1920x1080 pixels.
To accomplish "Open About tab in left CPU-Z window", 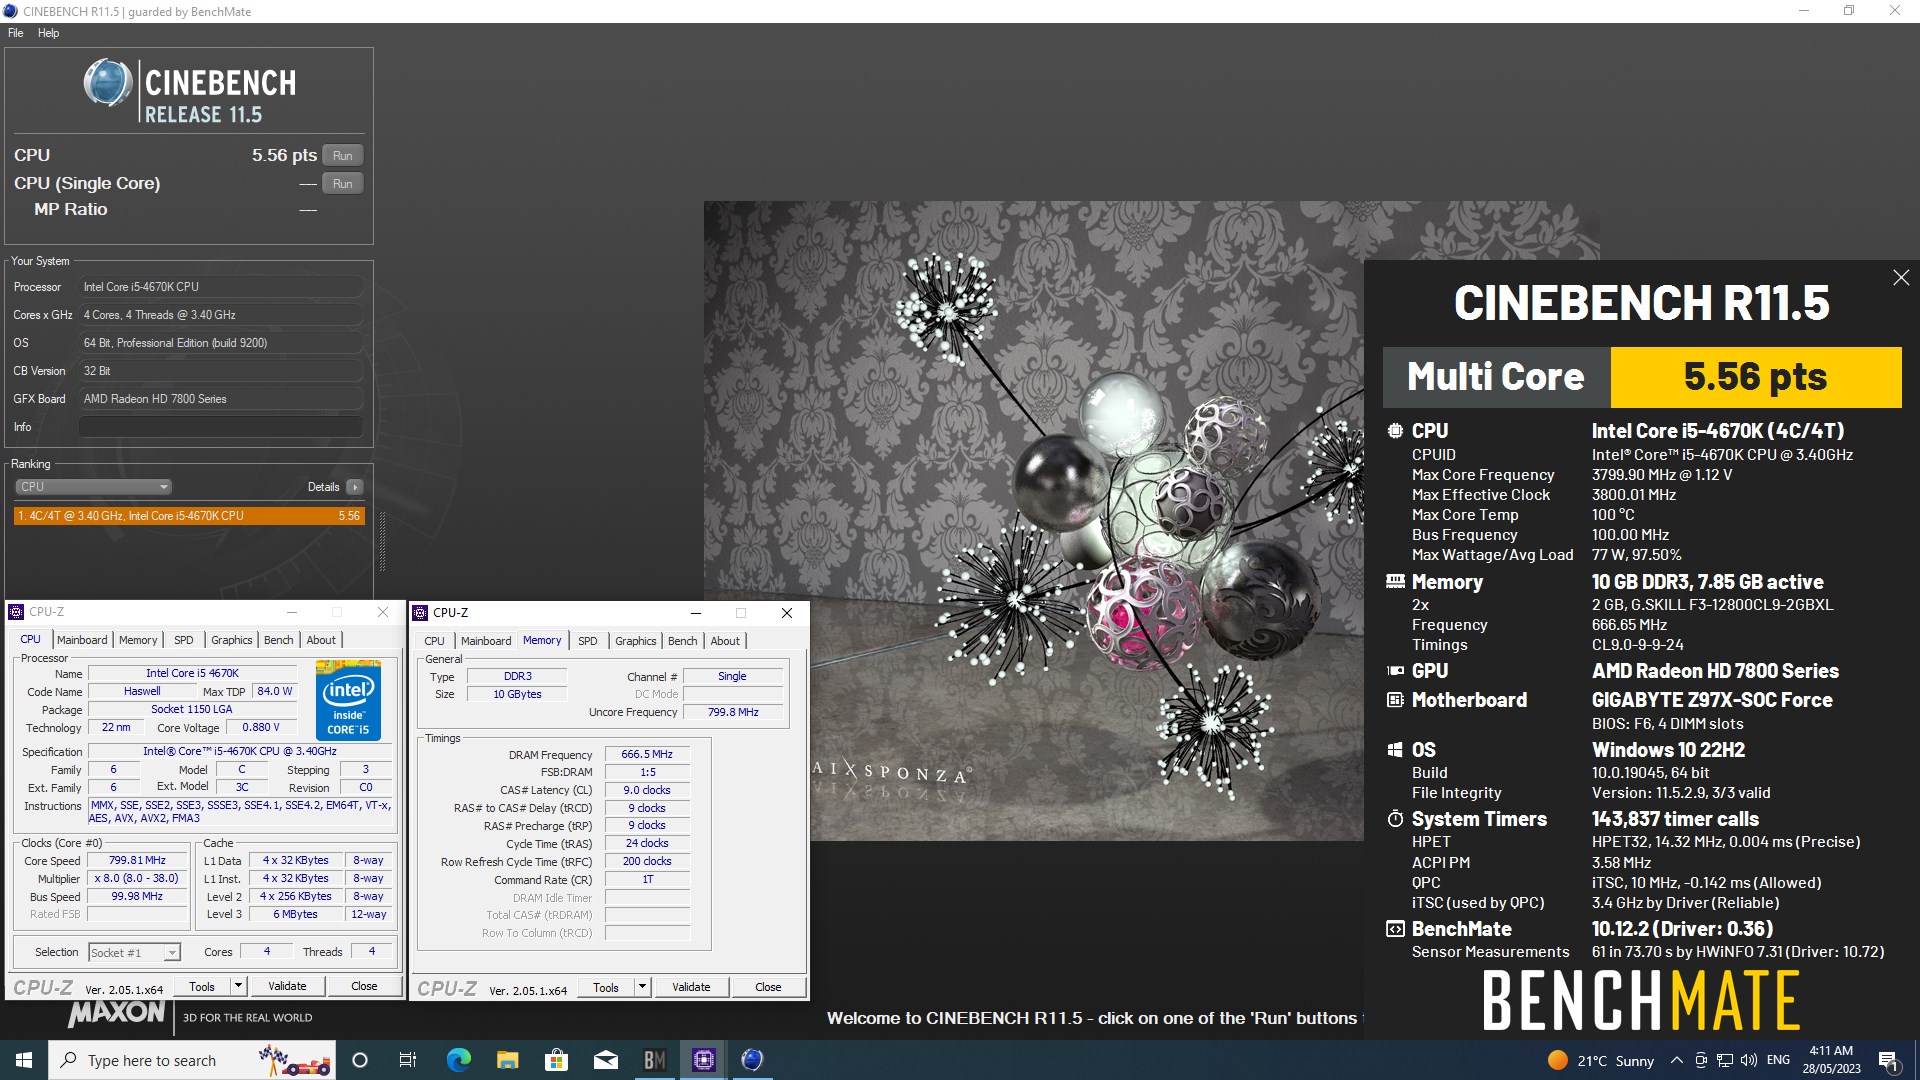I will [321, 640].
